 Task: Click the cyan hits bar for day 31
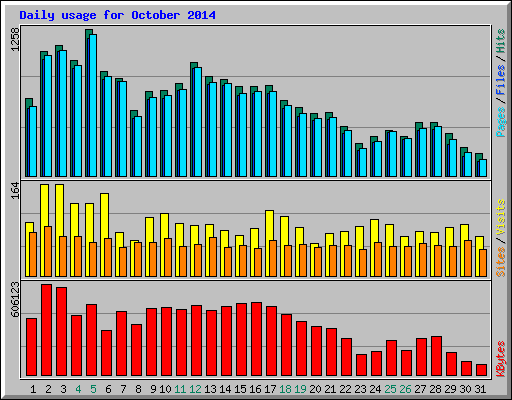coord(483,168)
